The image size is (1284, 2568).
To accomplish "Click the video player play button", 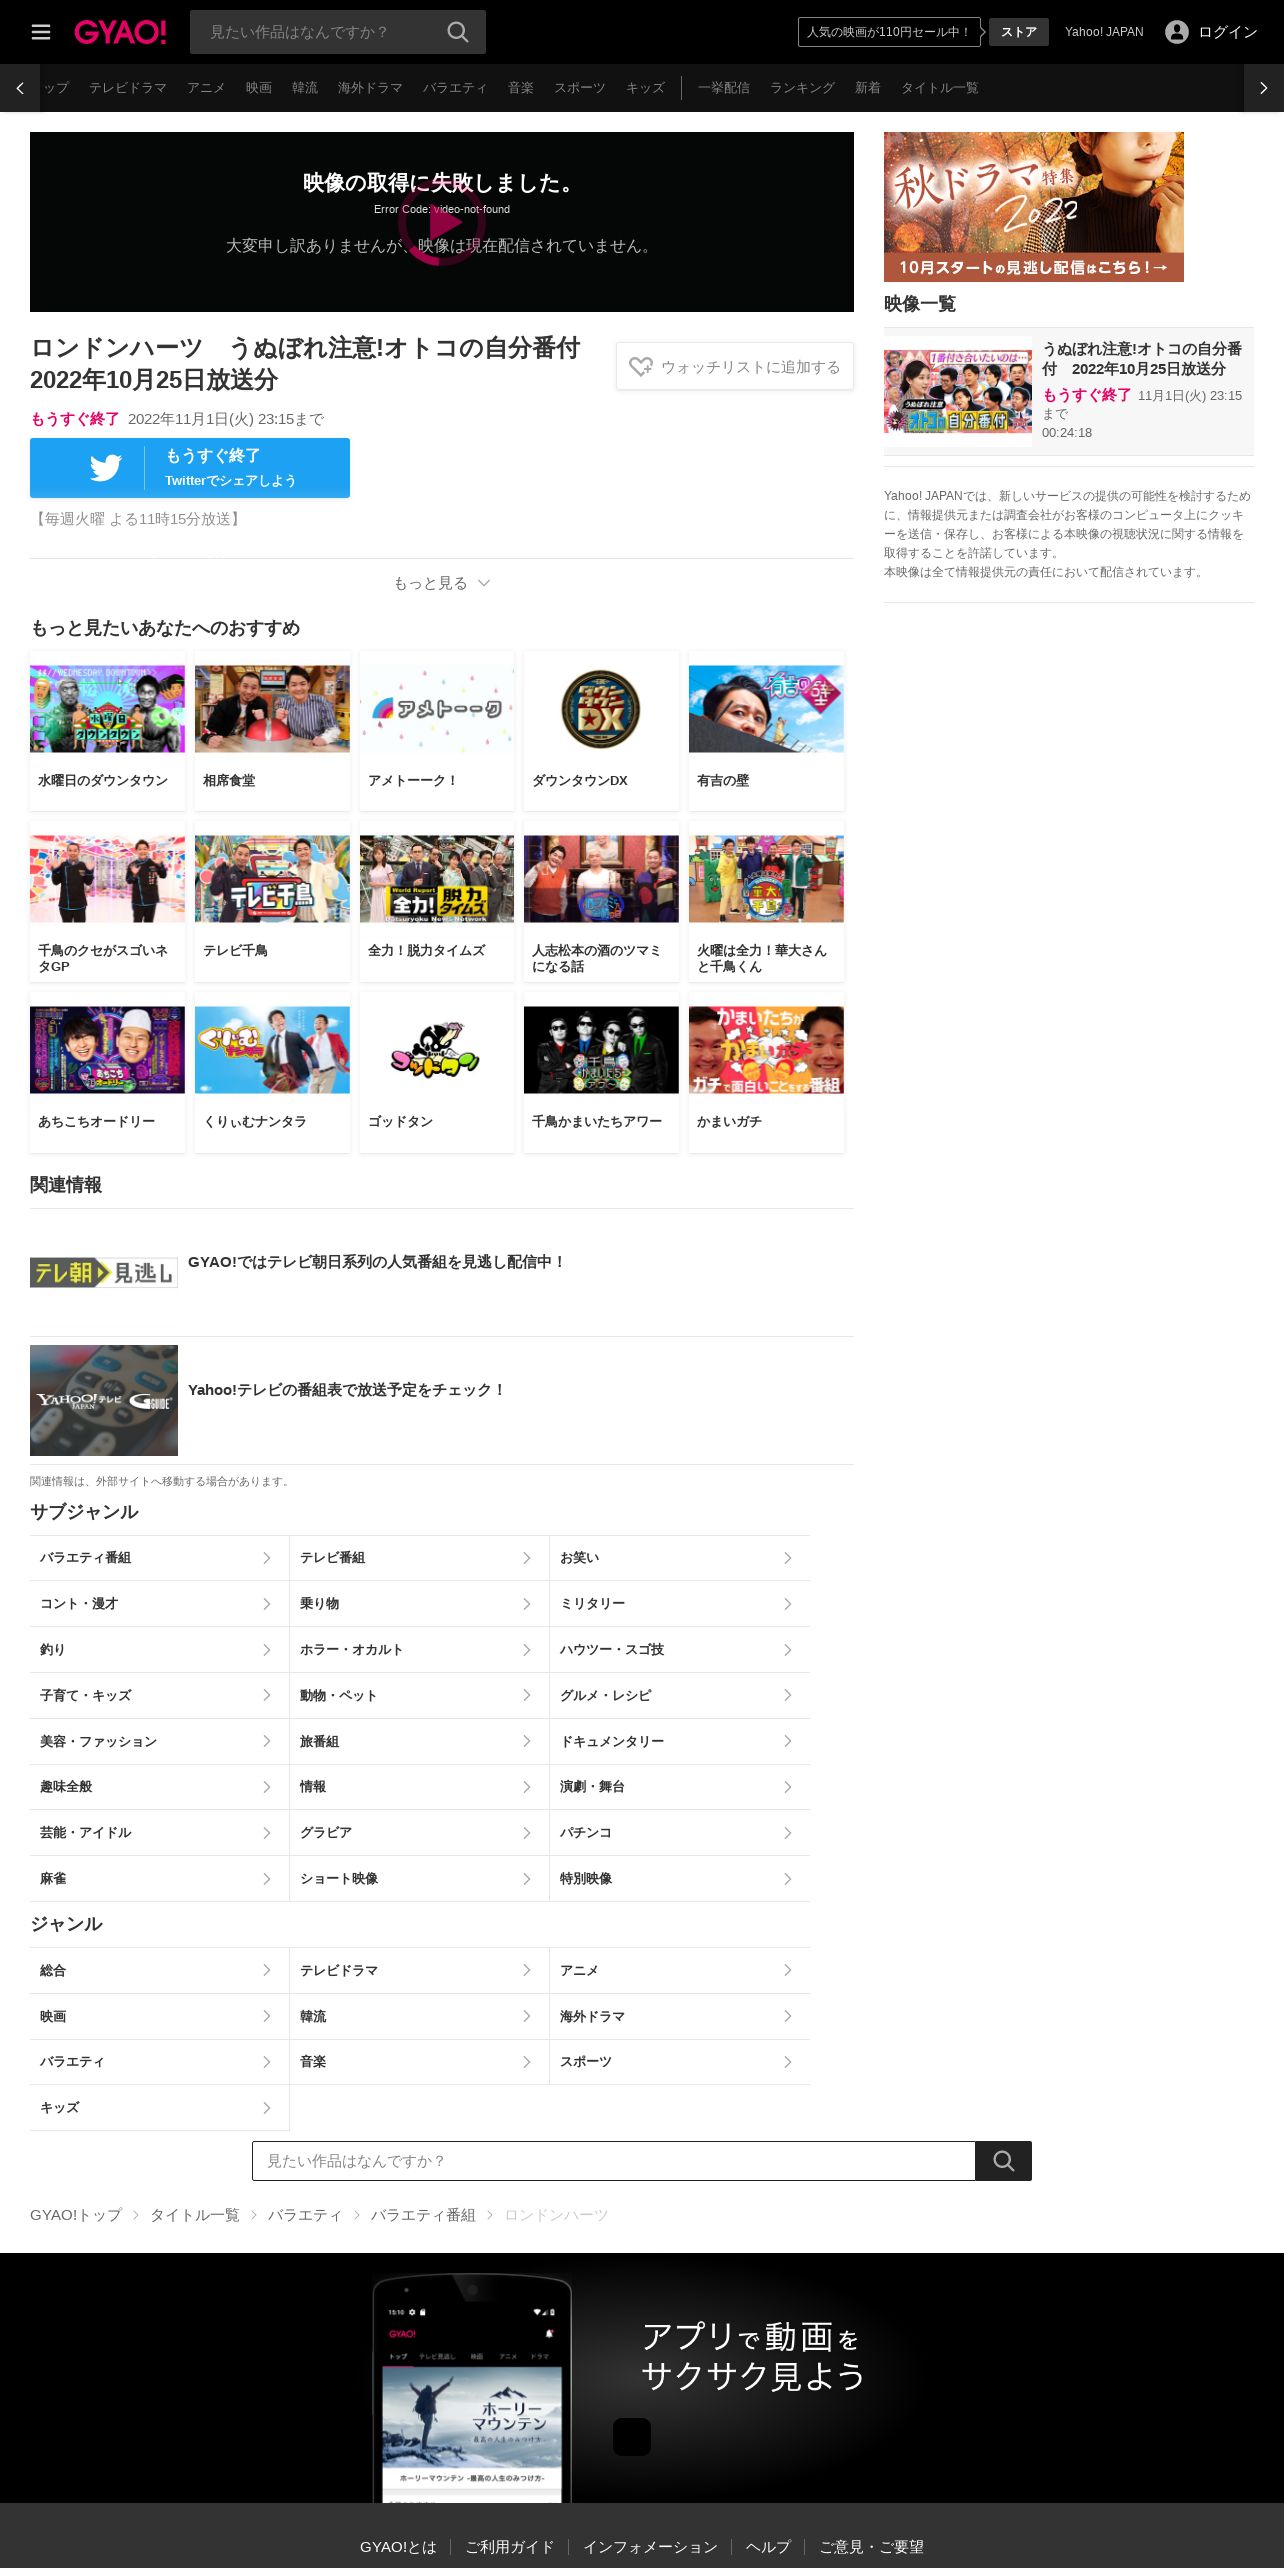I will coord(442,224).
